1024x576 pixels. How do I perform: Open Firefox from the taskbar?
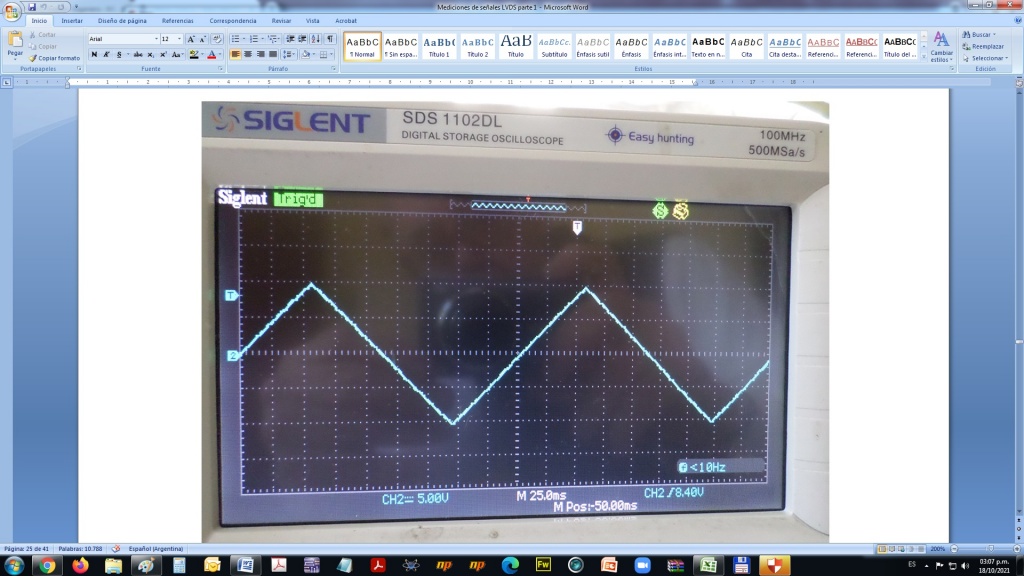pos(80,565)
